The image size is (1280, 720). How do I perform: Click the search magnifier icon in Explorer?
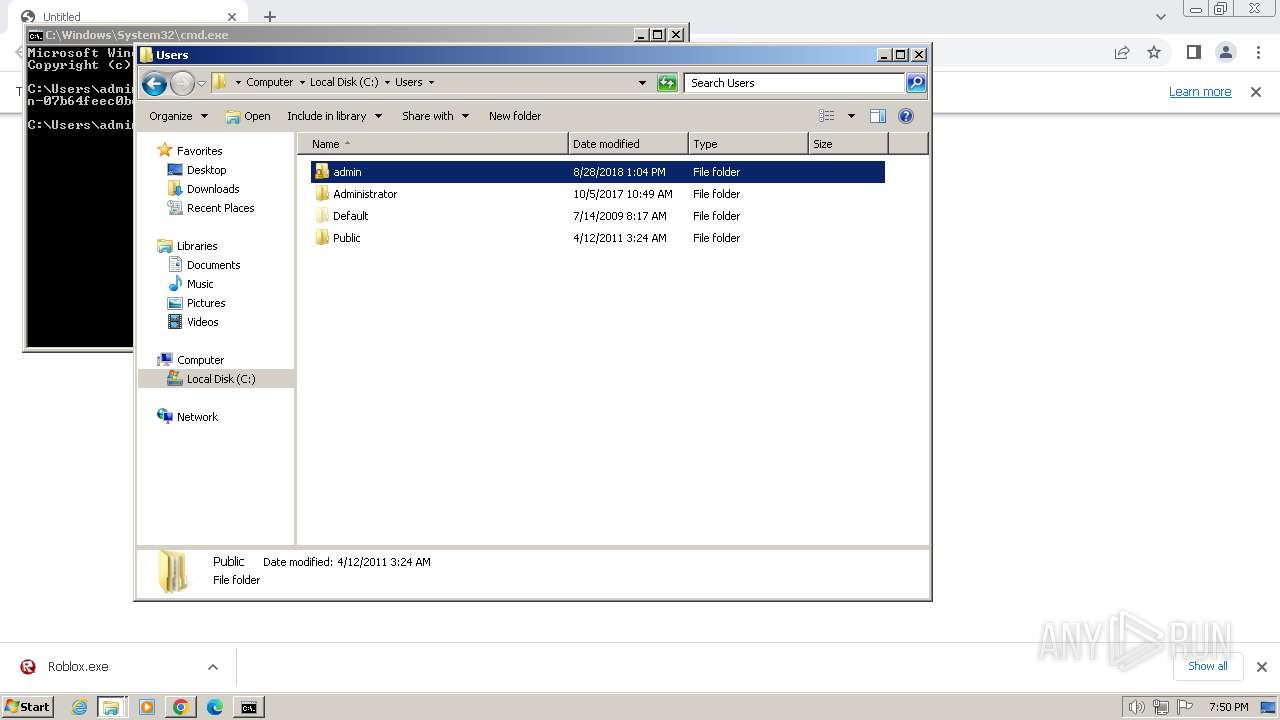916,83
